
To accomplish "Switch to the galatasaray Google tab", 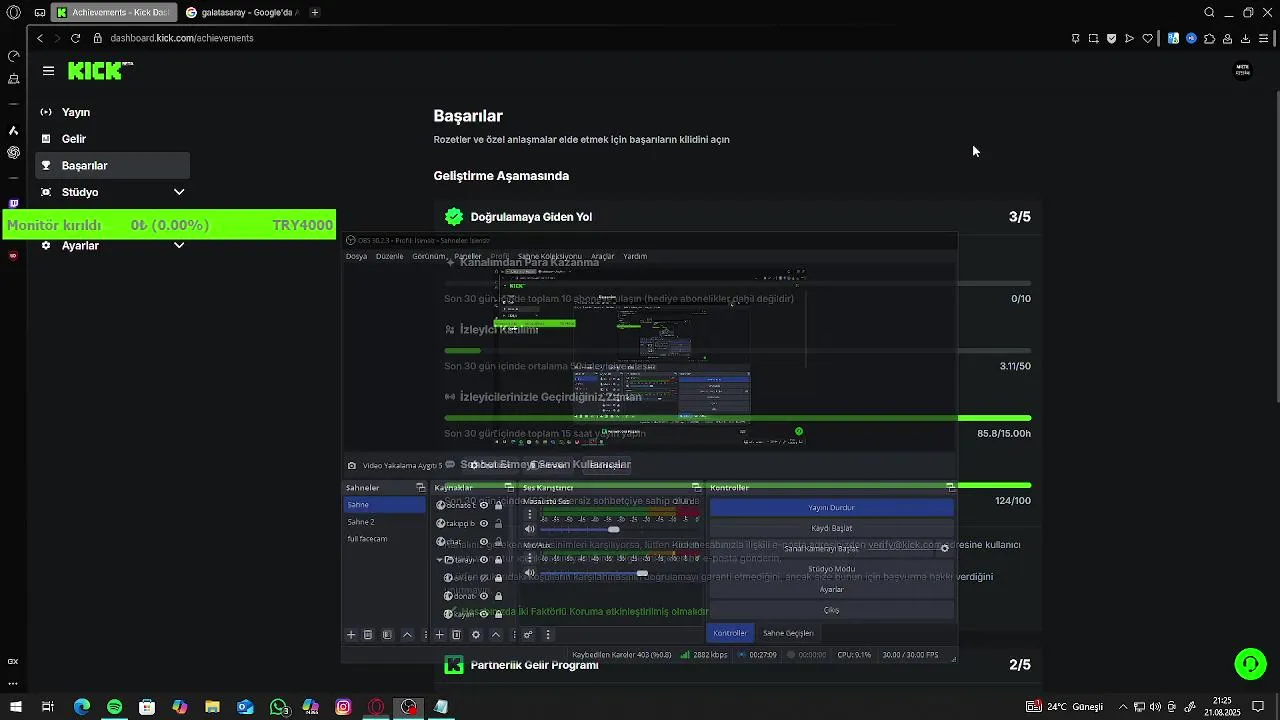I will [x=241, y=13].
